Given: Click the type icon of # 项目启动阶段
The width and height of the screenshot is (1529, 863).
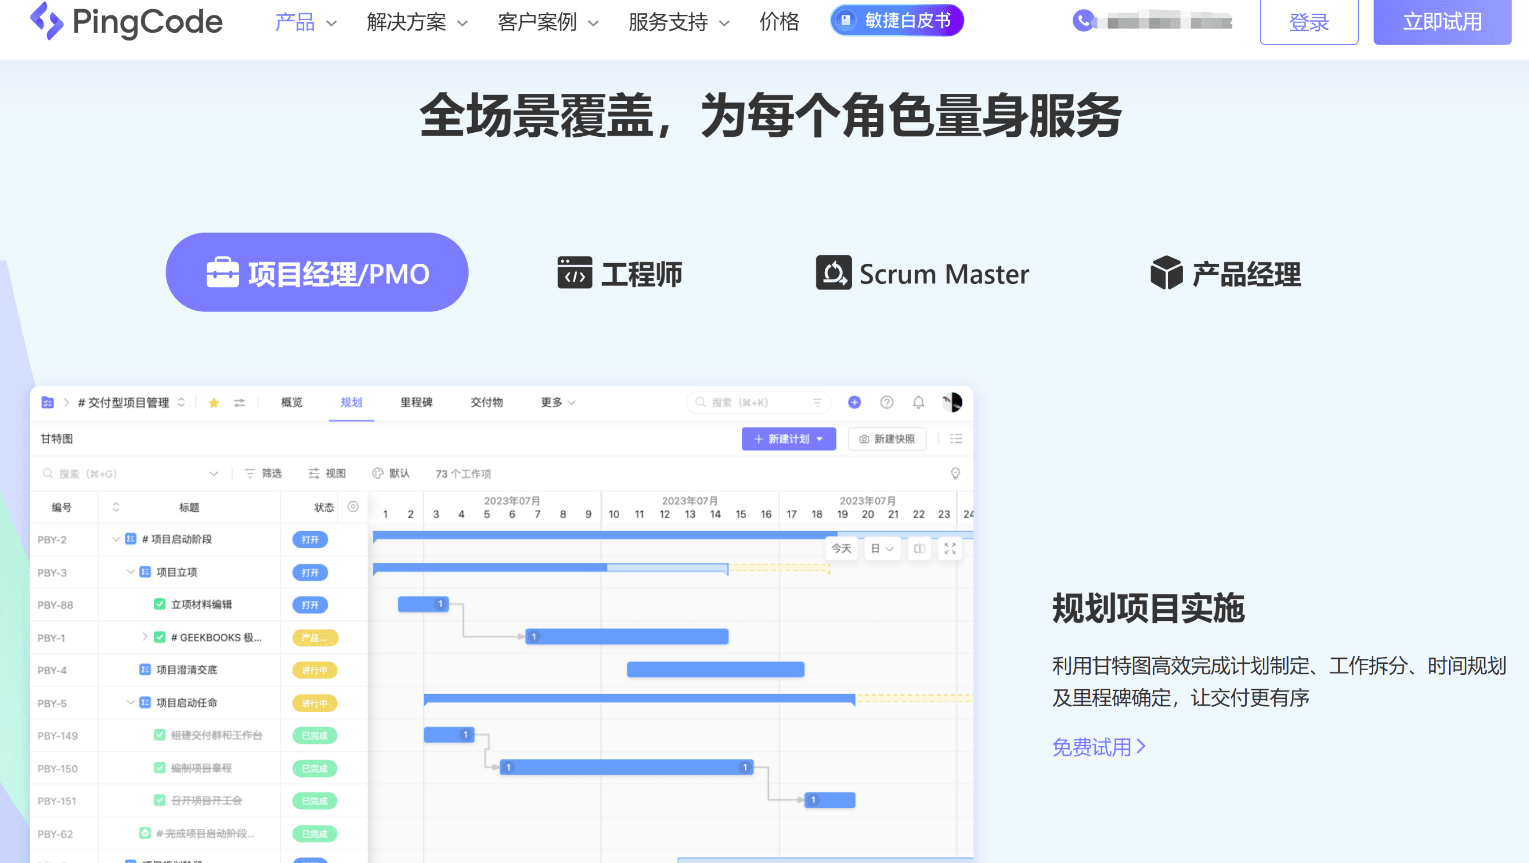Looking at the screenshot, I should click(x=131, y=539).
